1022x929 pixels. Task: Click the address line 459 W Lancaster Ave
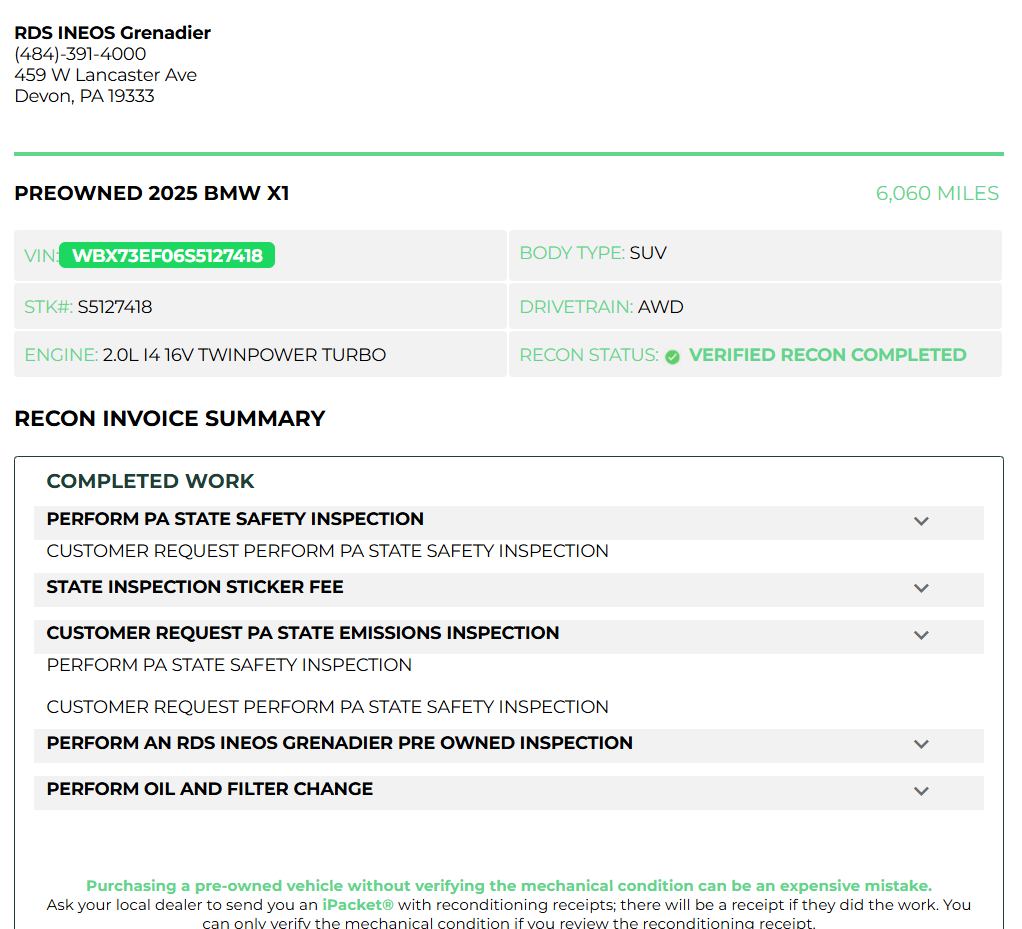pyautogui.click(x=106, y=75)
